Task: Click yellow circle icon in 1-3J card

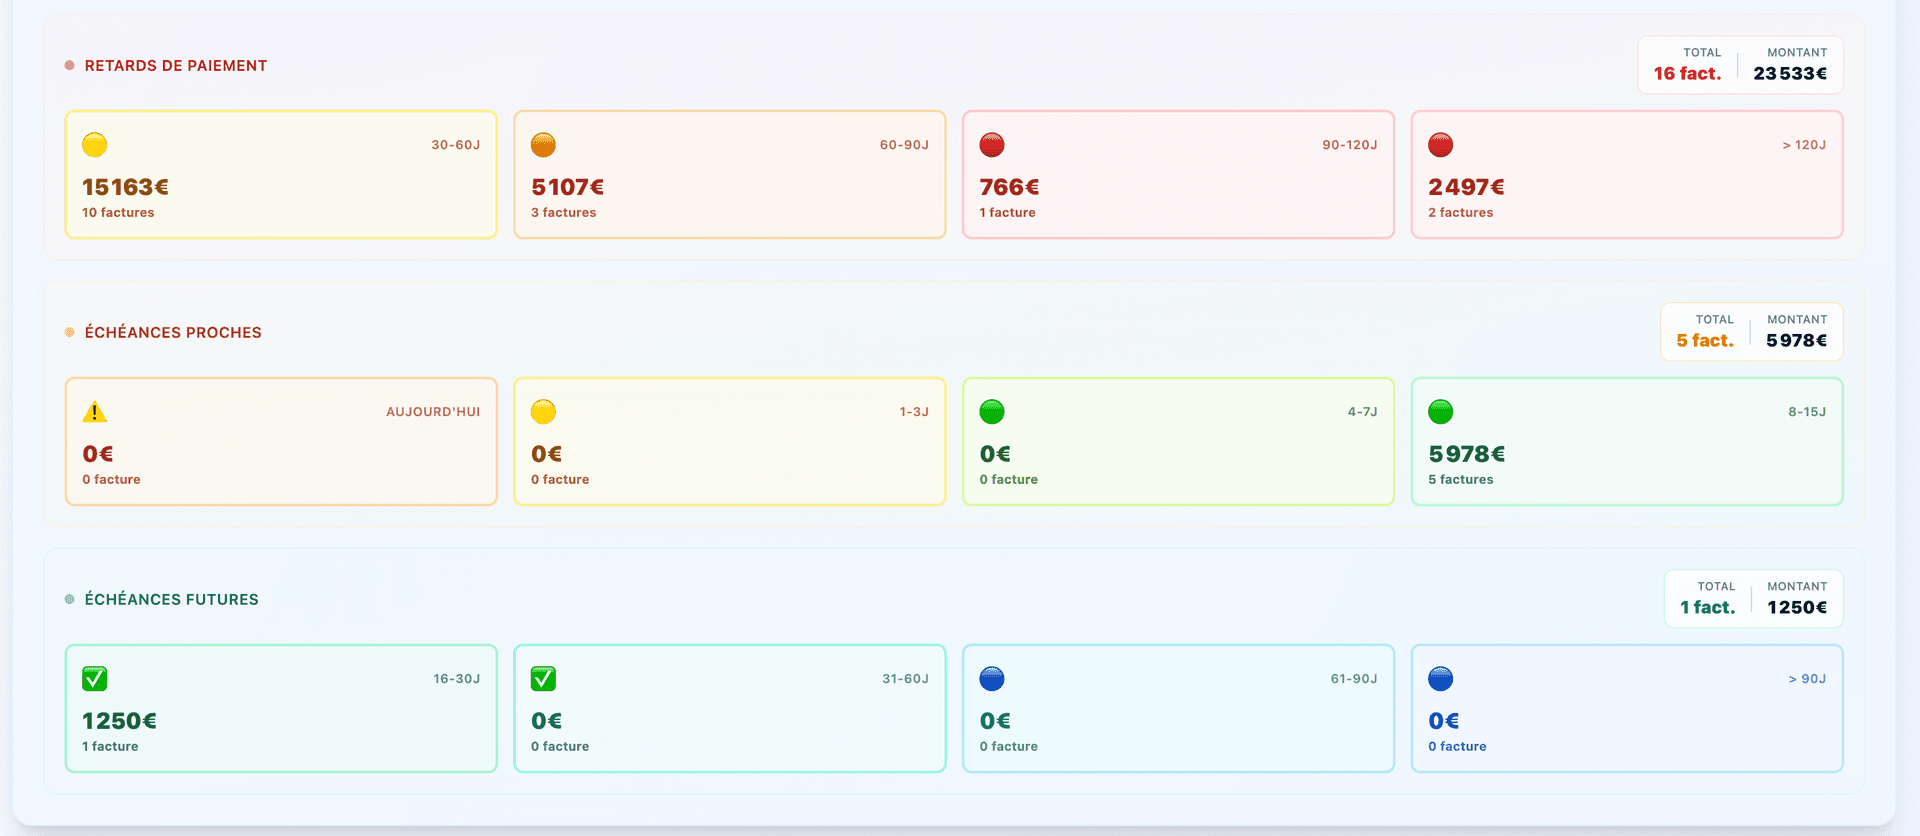Action: [x=543, y=412]
